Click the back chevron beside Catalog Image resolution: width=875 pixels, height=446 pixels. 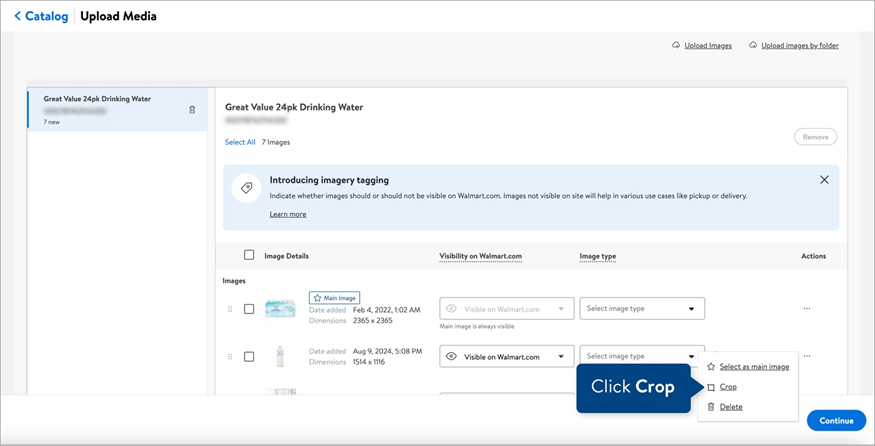tap(18, 16)
